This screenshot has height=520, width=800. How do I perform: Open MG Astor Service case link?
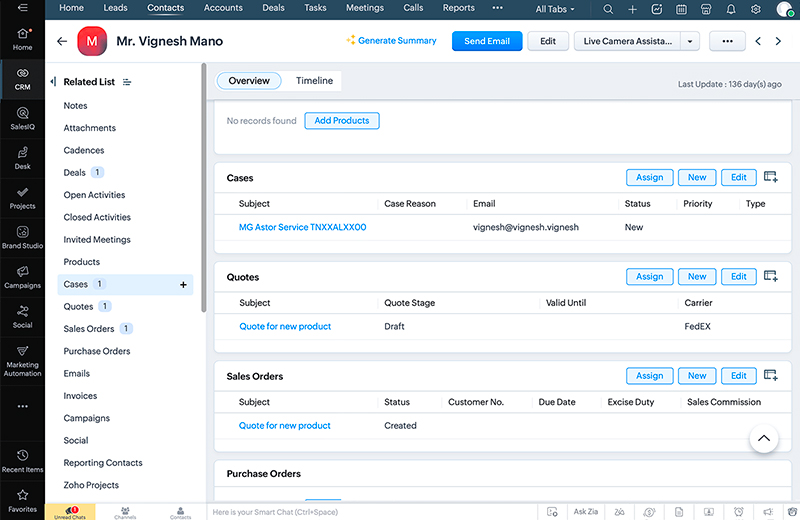pyautogui.click(x=302, y=227)
